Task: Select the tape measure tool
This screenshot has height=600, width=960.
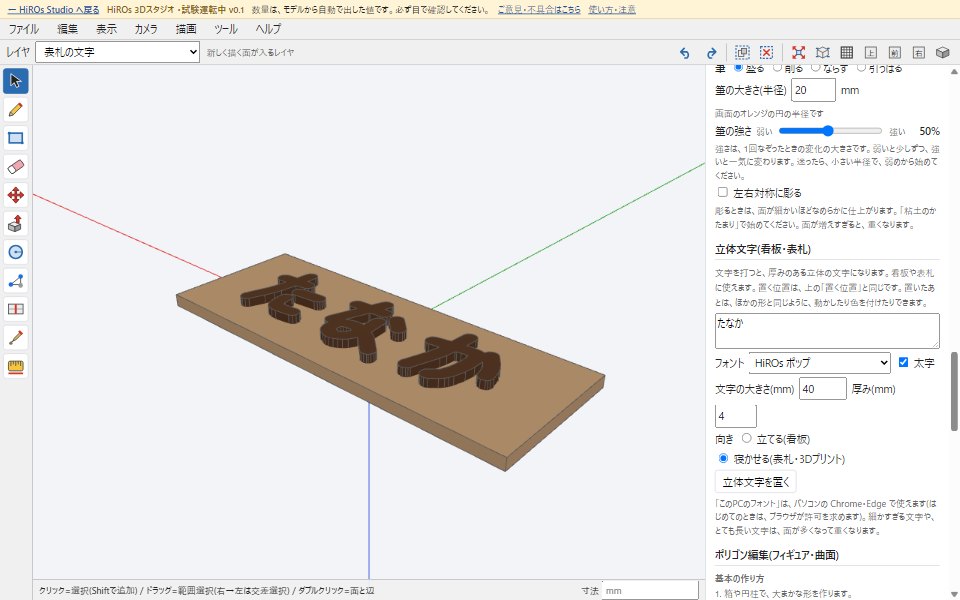Action: [16, 367]
